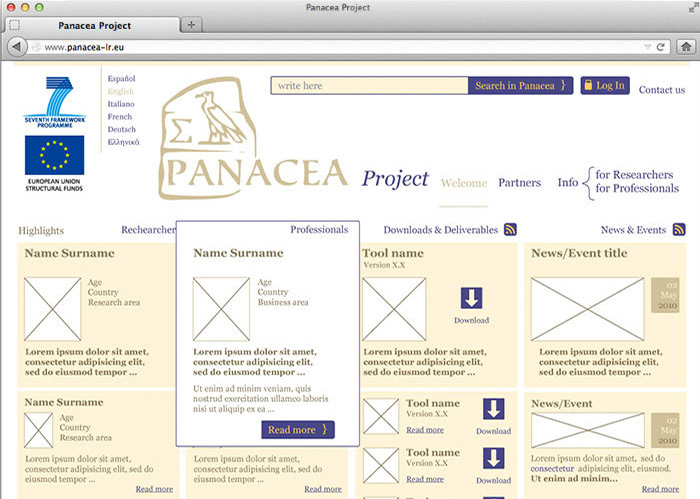Open the Rechearchers column heading

[148, 230]
